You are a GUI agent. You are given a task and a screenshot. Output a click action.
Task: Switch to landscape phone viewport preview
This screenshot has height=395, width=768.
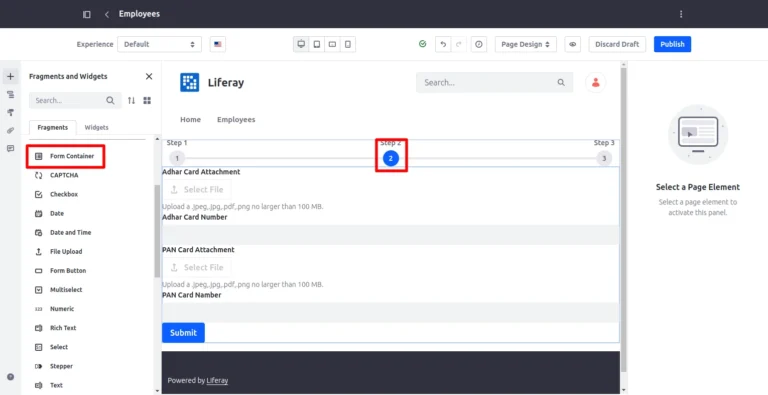(332, 44)
